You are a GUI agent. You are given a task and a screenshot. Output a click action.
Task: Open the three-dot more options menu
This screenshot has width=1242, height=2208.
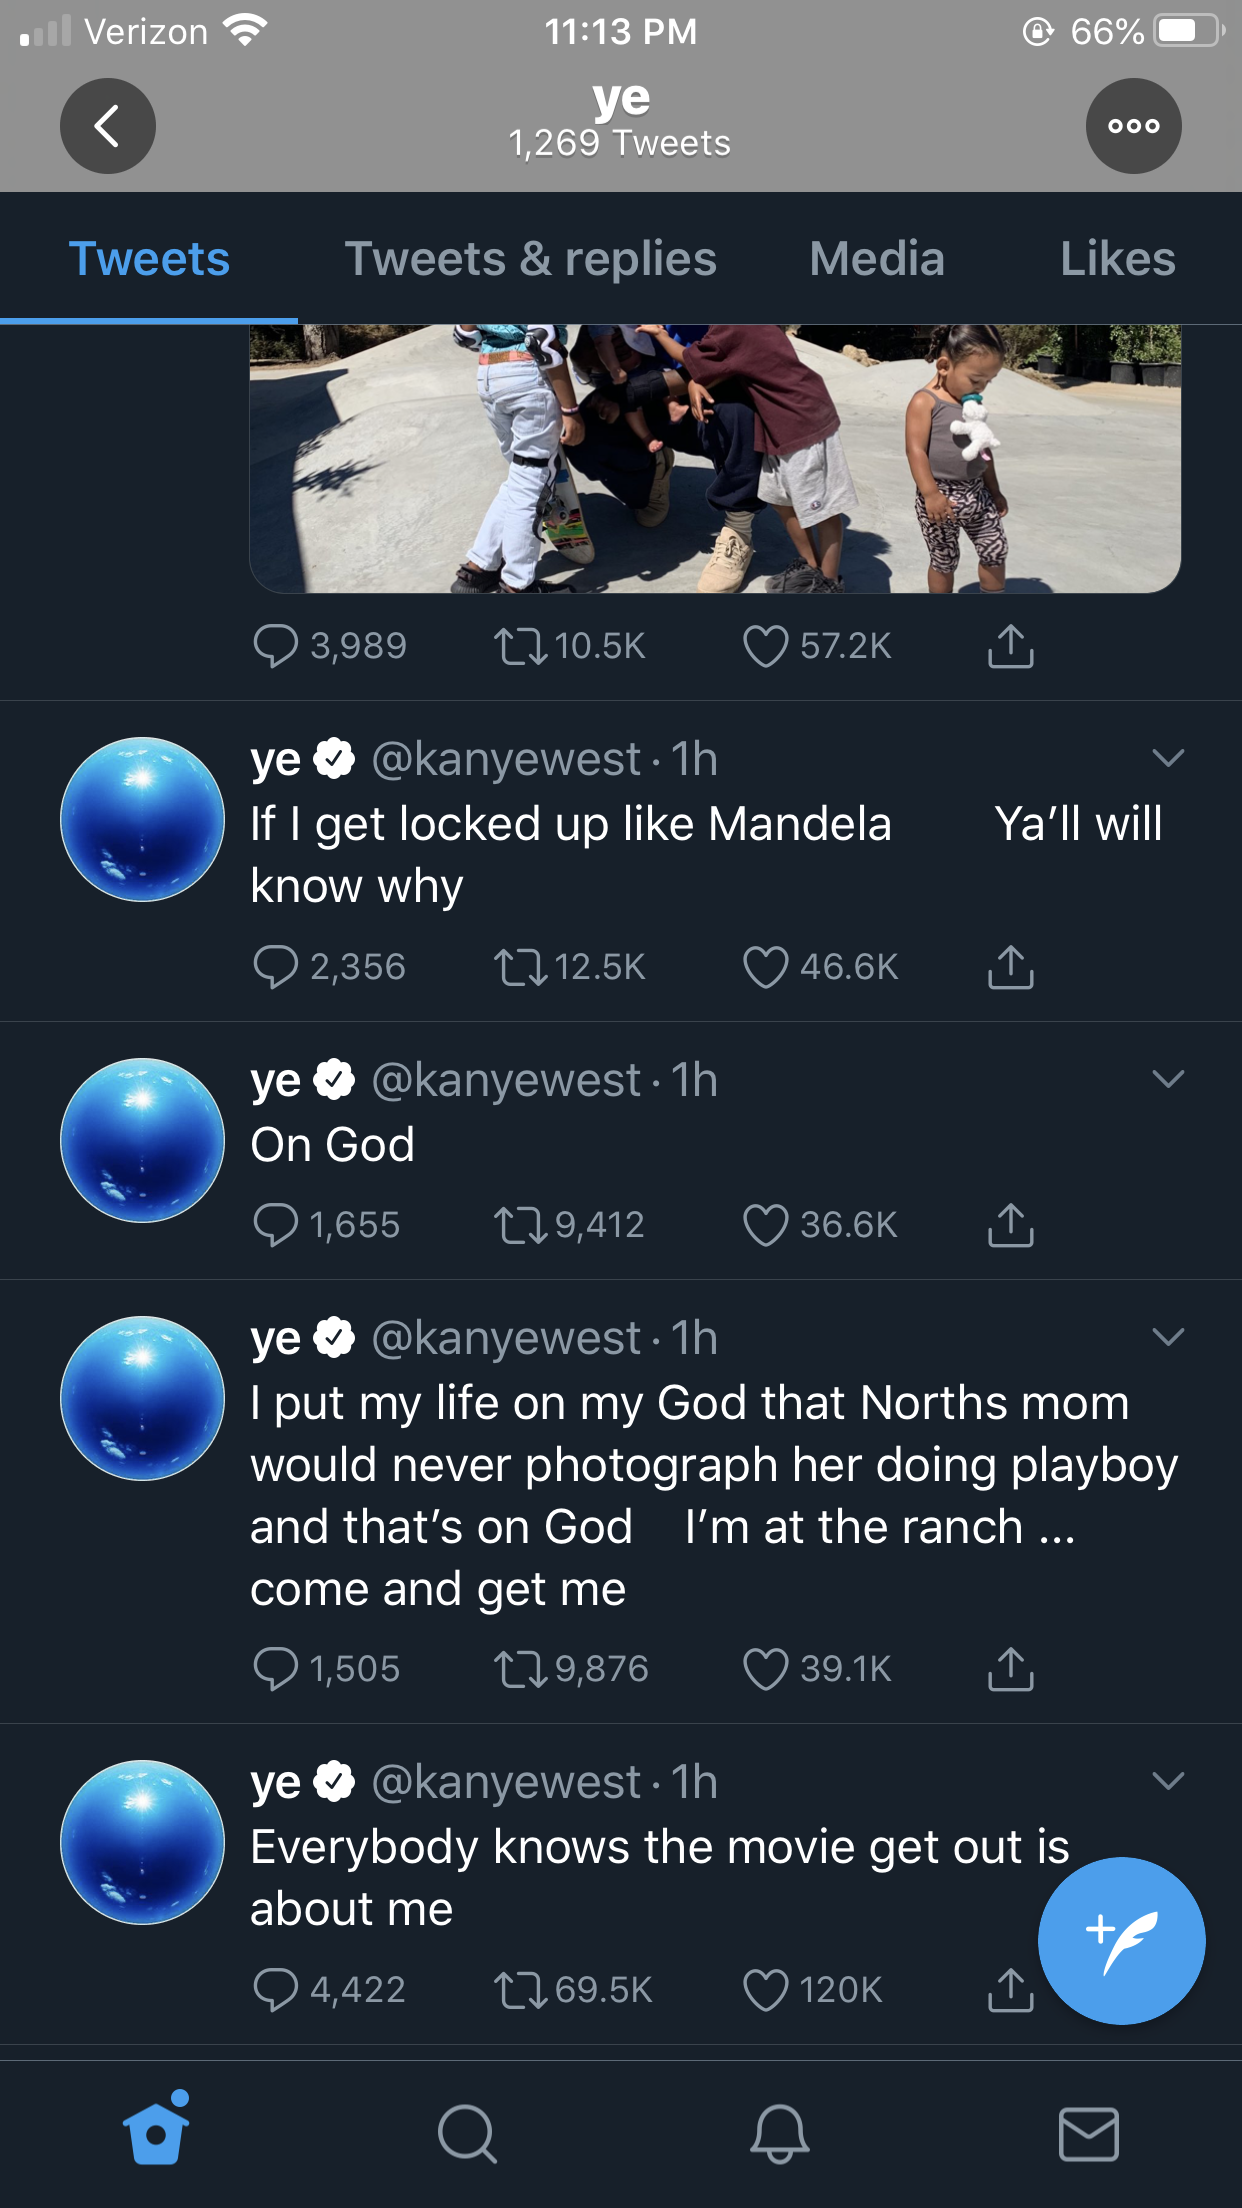click(1133, 126)
